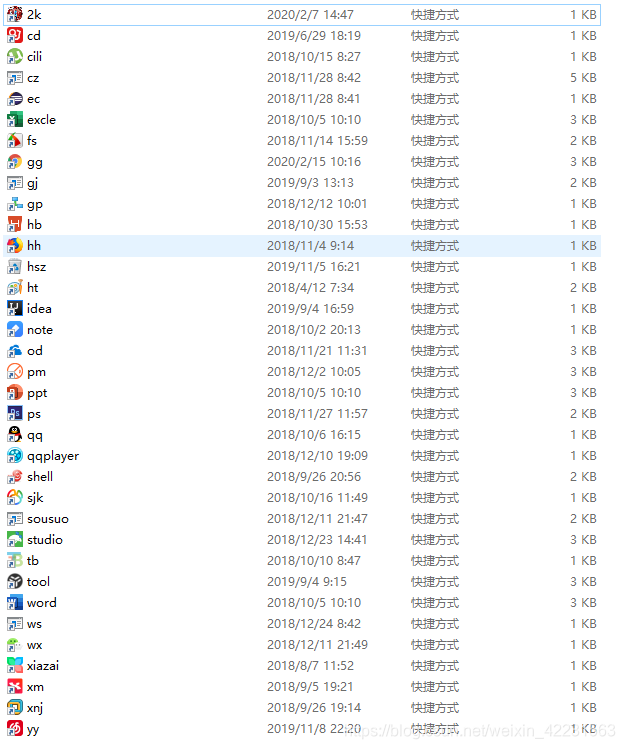Viewport: 625px width, 749px height.
Task: Select the date 2019/9/3 13:13
Action: (310, 183)
